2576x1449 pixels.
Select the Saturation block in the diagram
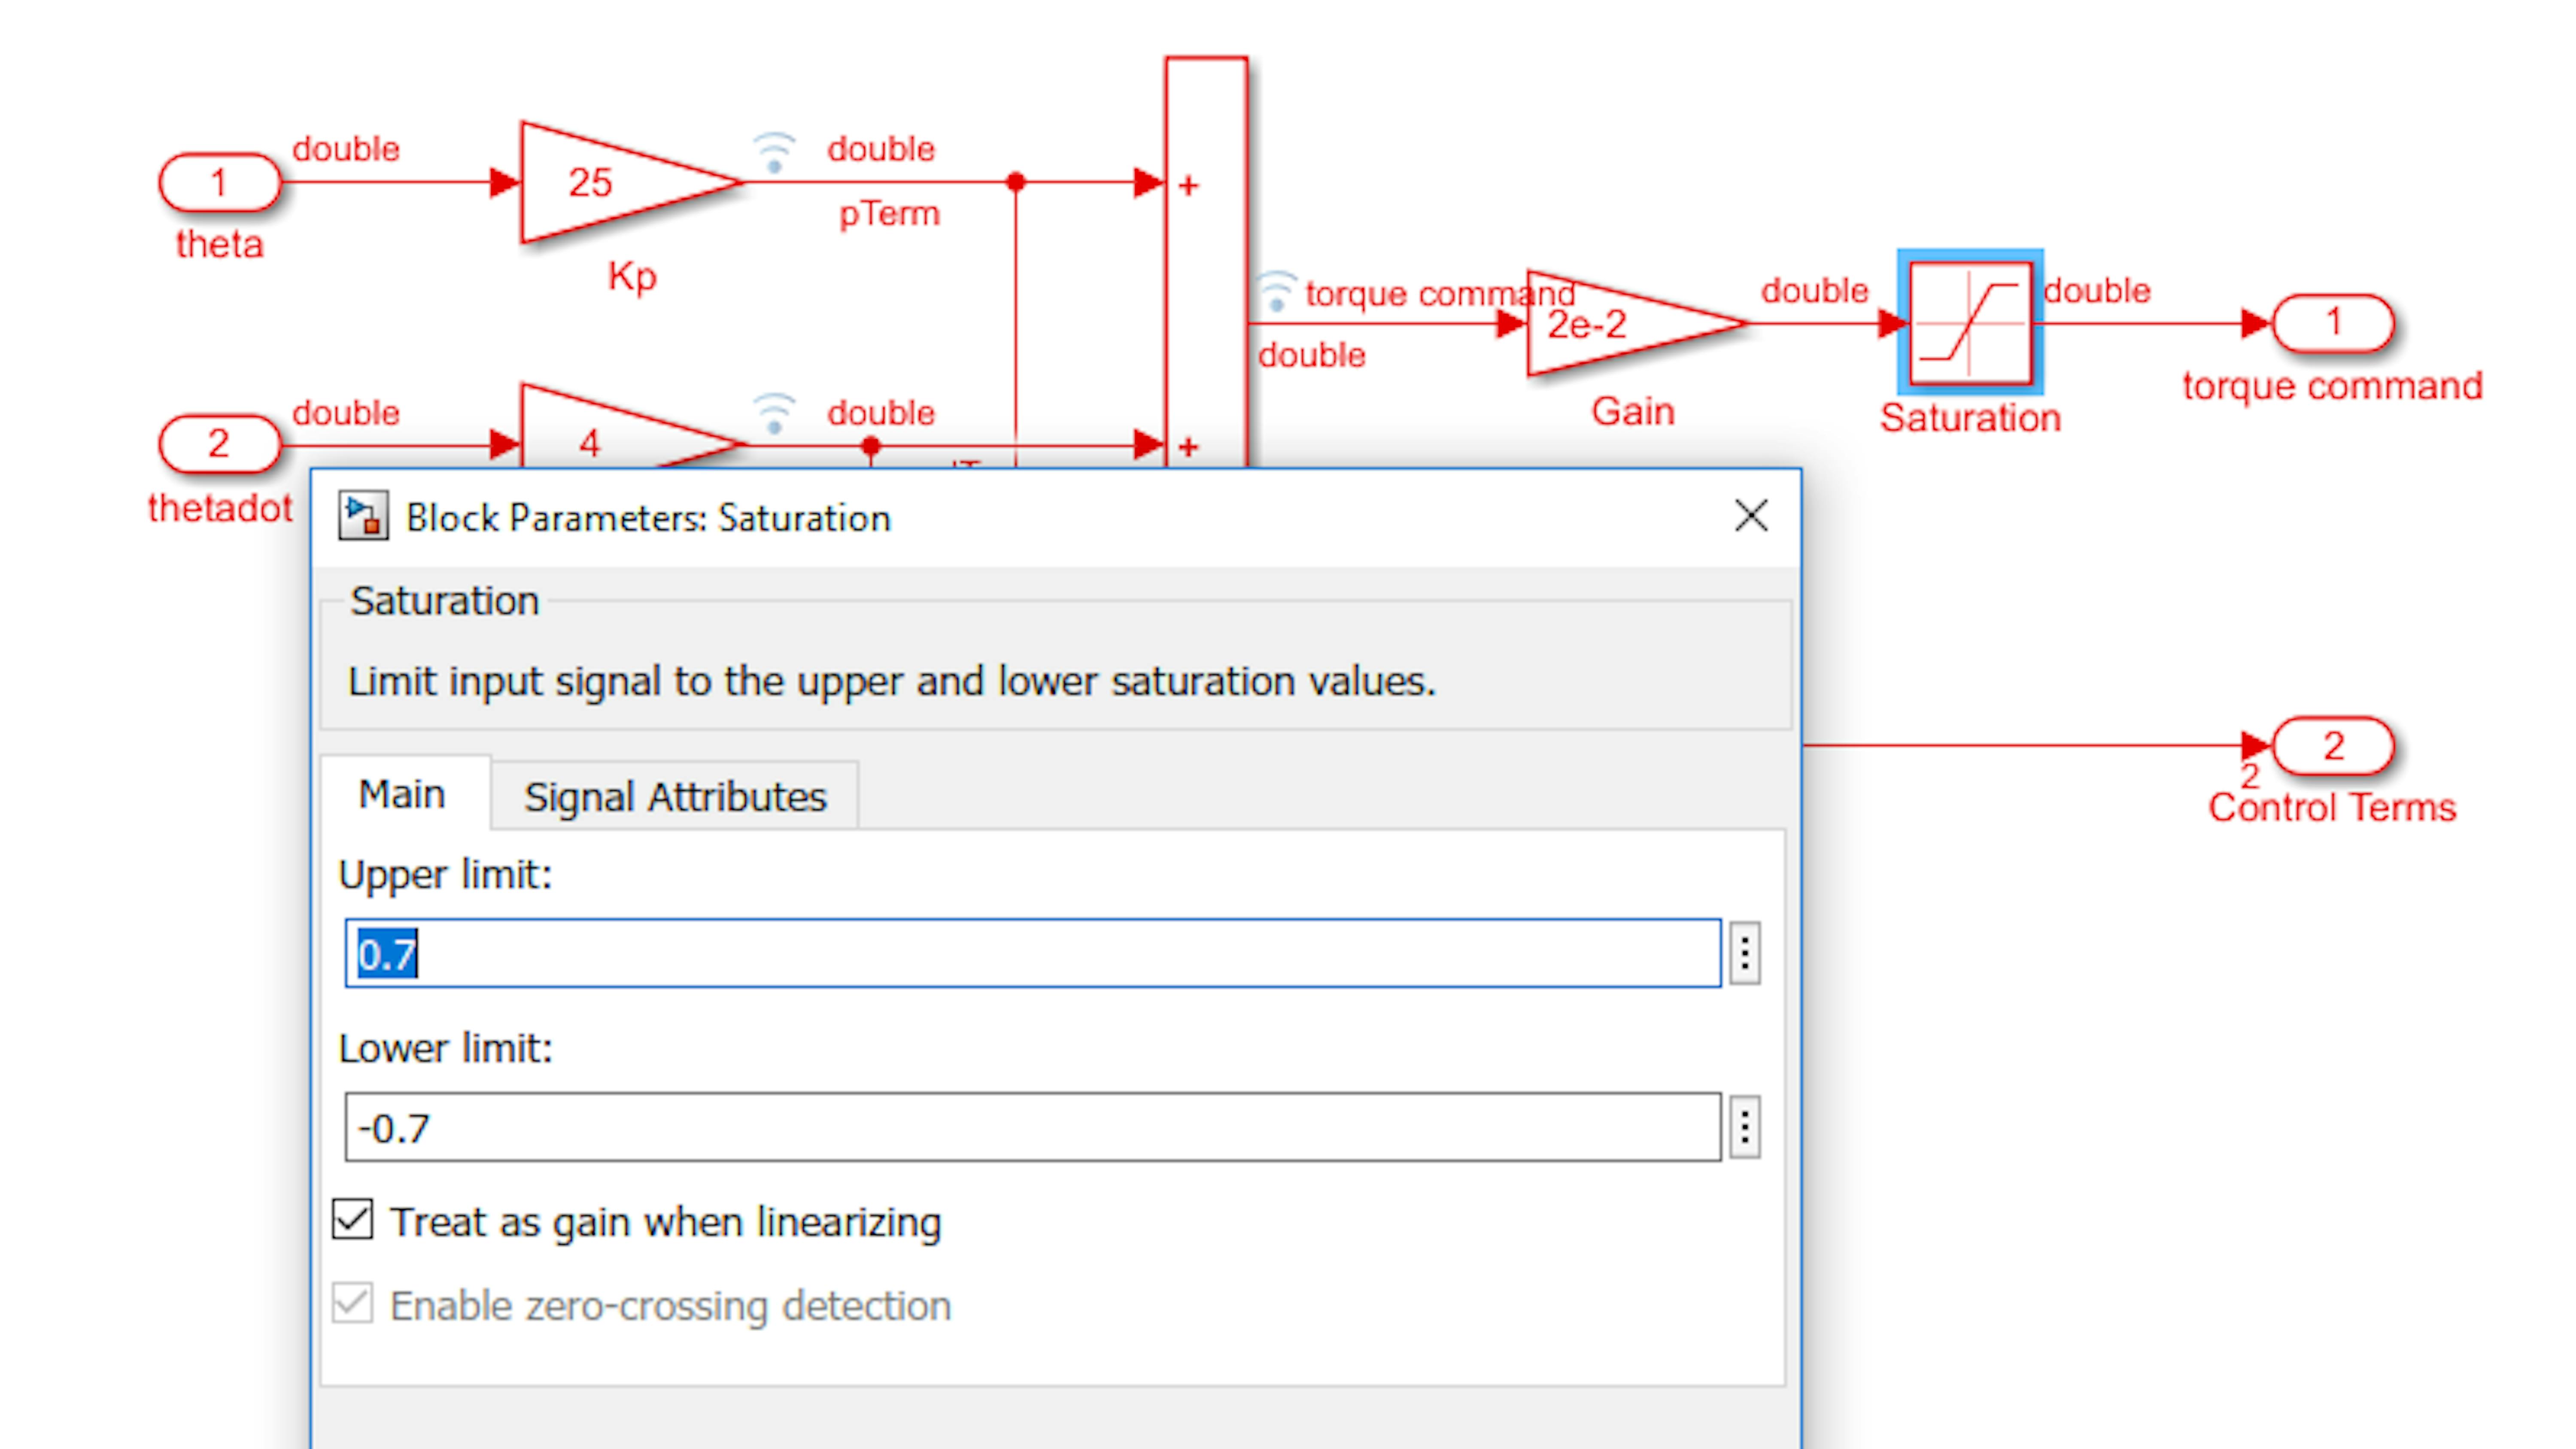tap(1970, 323)
